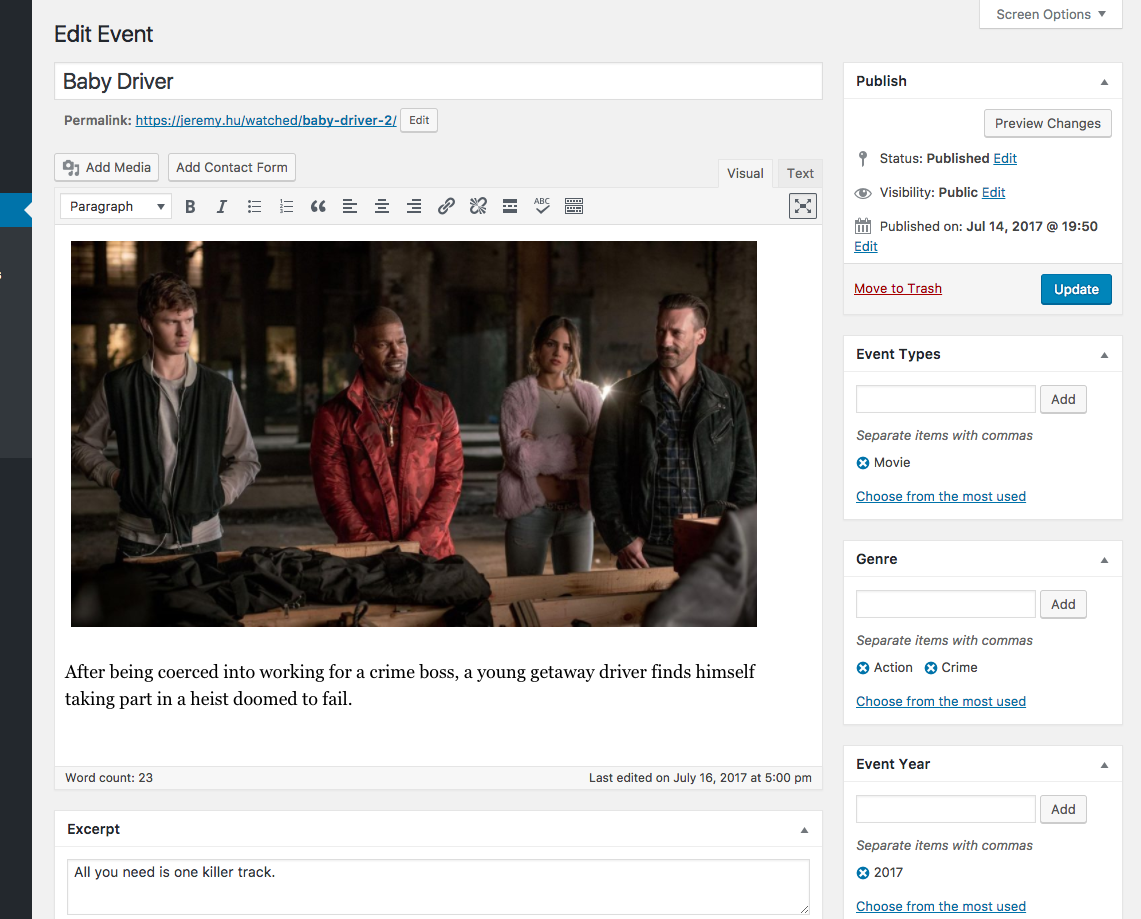Remove link with unlink icon
This screenshot has height=919, width=1141.
pyautogui.click(x=478, y=207)
